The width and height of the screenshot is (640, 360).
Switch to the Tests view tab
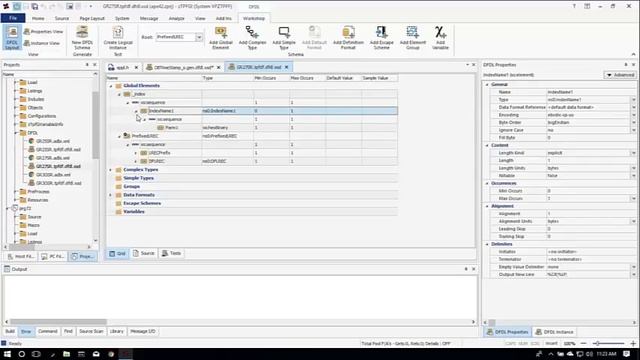171,253
